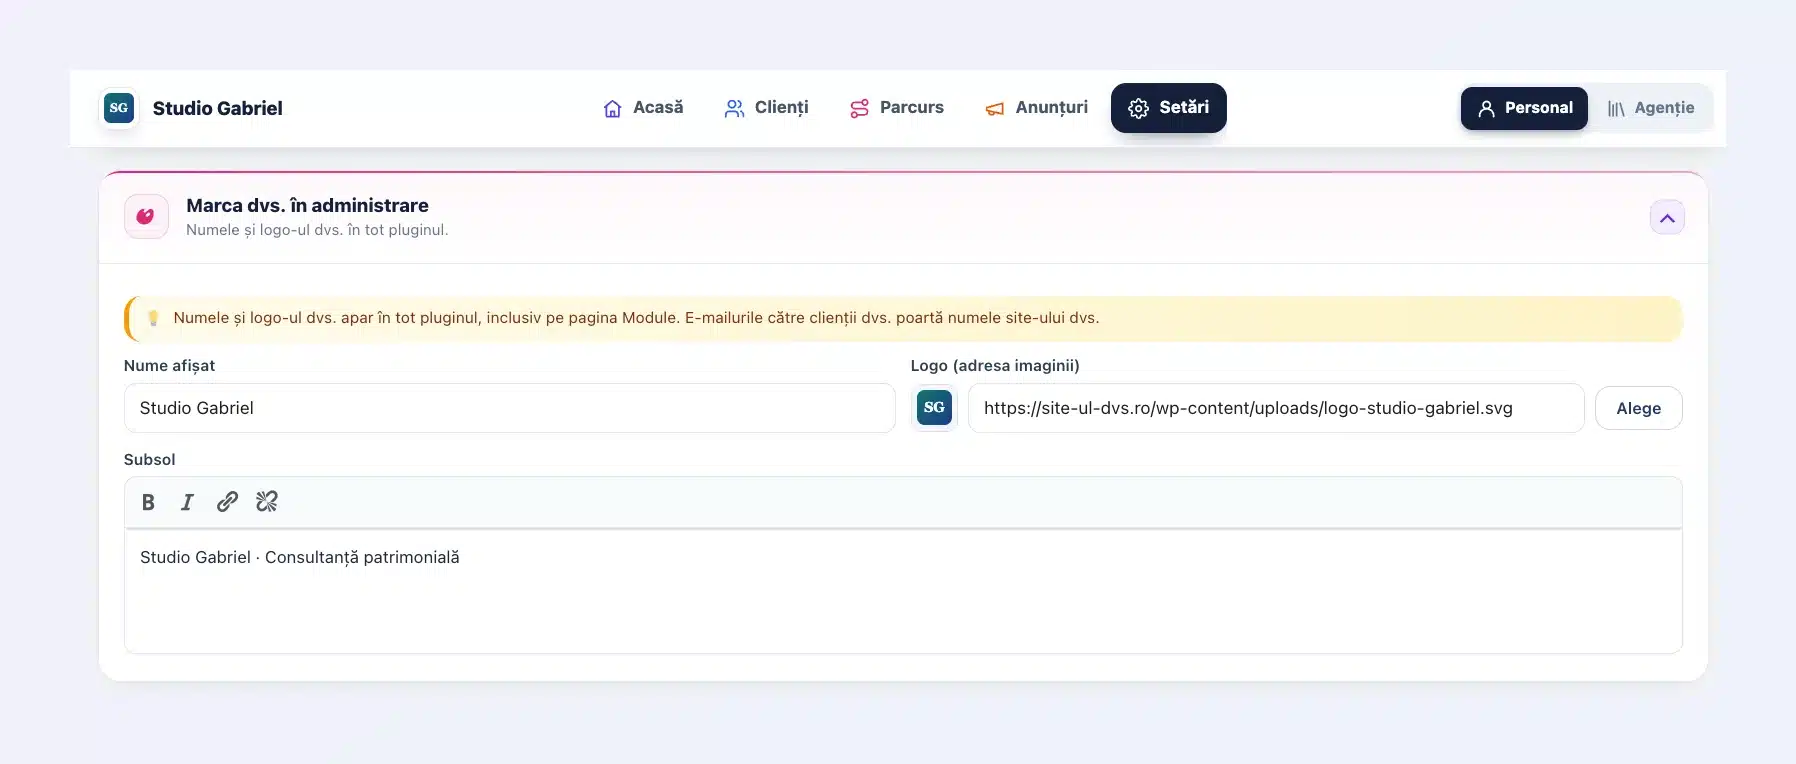Click the Logo image address field
The width and height of the screenshot is (1796, 764).
(1276, 408)
